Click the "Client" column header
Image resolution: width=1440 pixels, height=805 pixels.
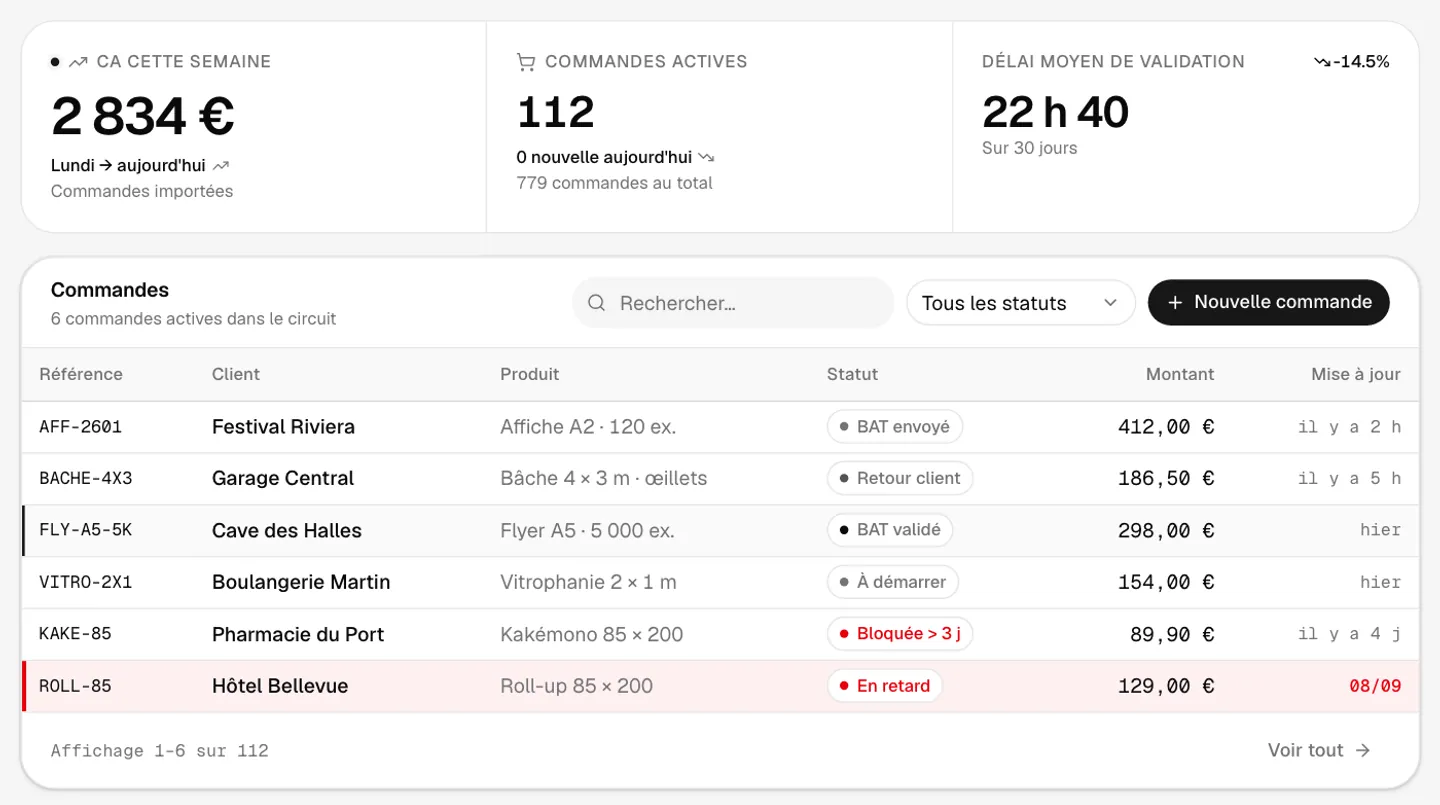tap(236, 374)
